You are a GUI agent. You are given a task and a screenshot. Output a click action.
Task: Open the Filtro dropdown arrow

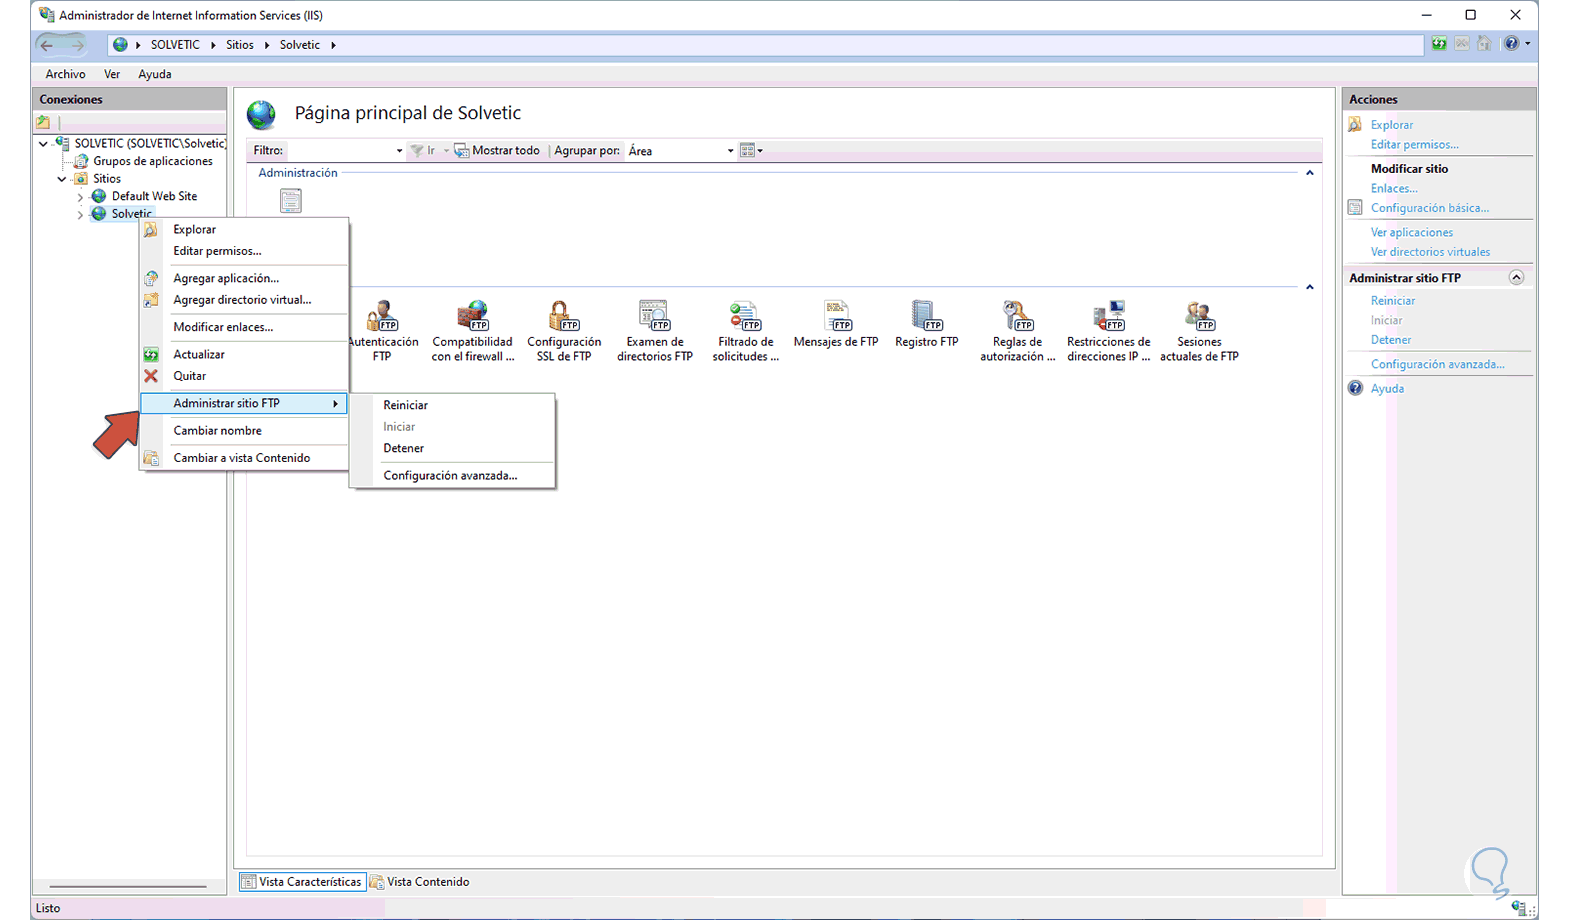coord(399,151)
